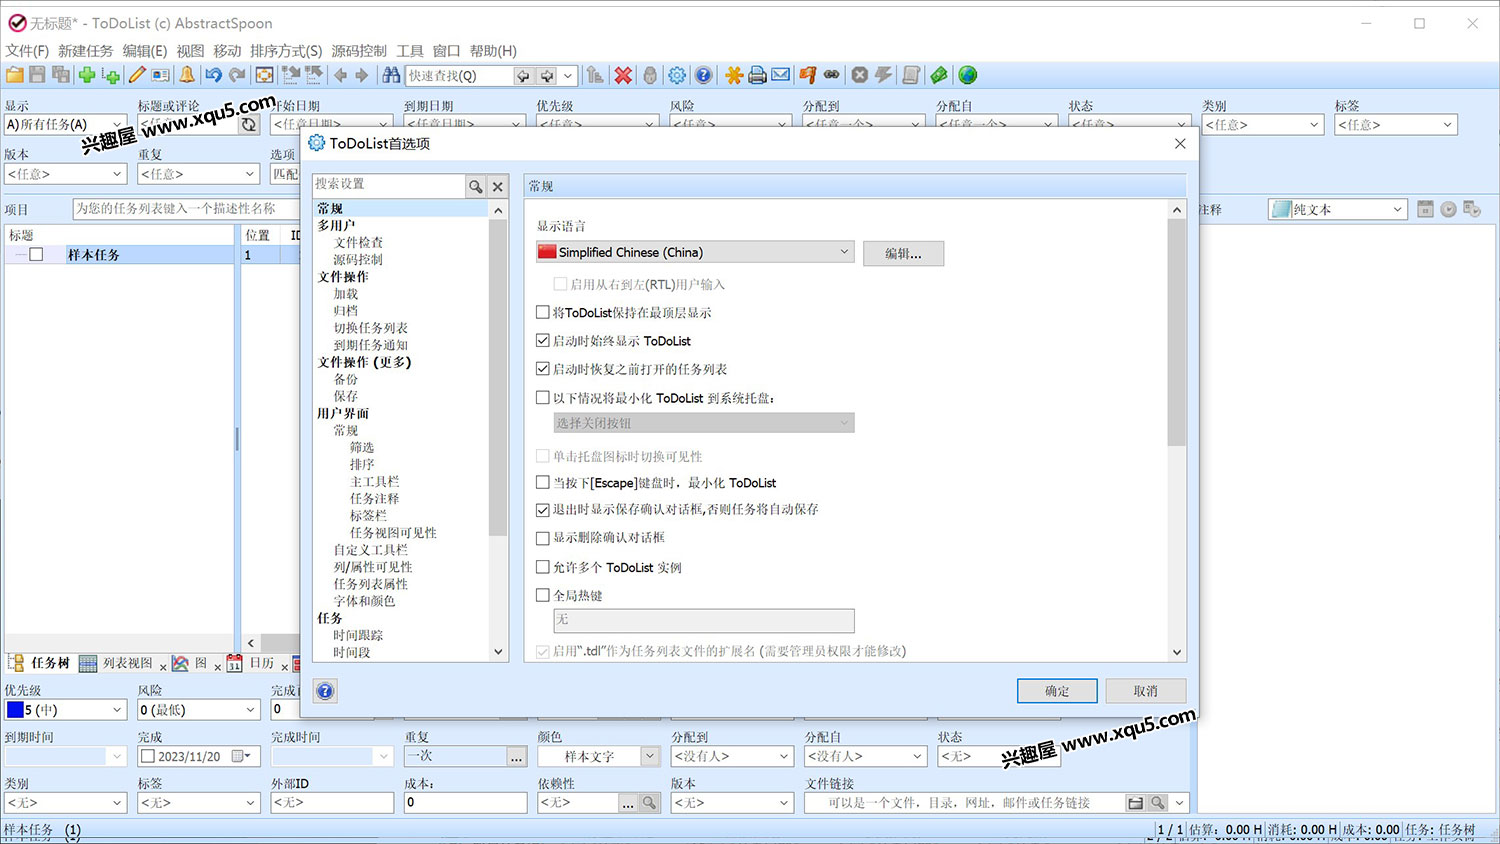Open the 排序方式(S) menu
1500x844 pixels.
286,51
